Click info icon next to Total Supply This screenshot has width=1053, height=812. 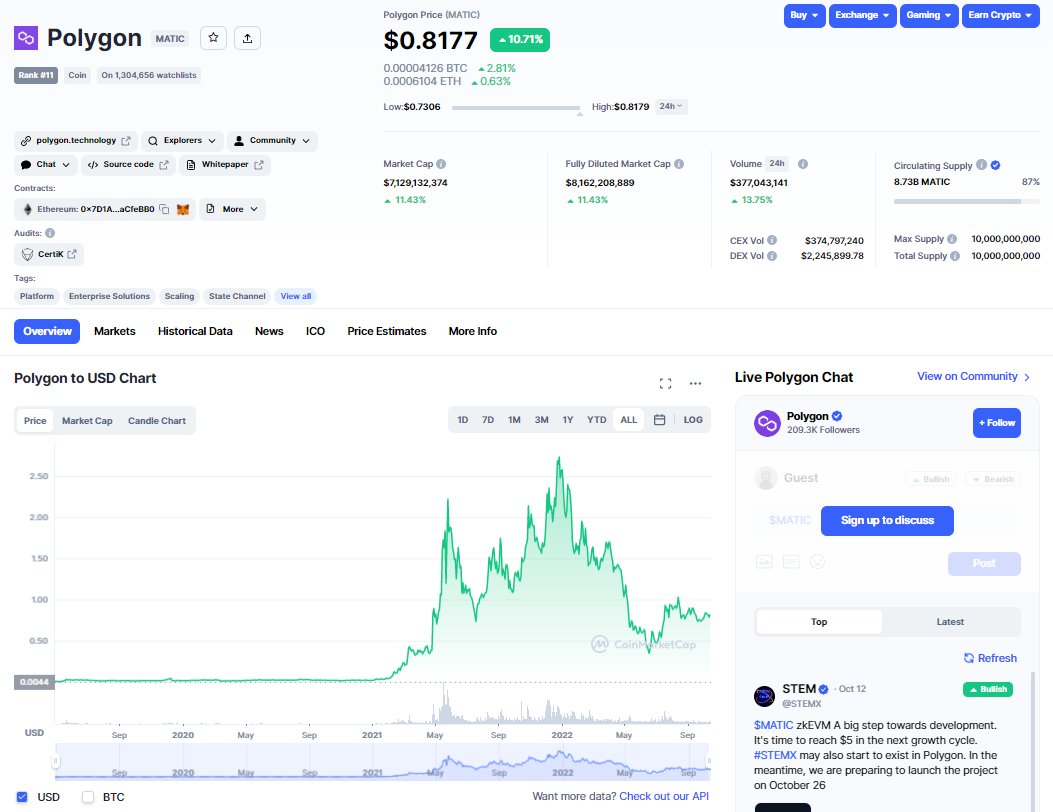tap(955, 256)
